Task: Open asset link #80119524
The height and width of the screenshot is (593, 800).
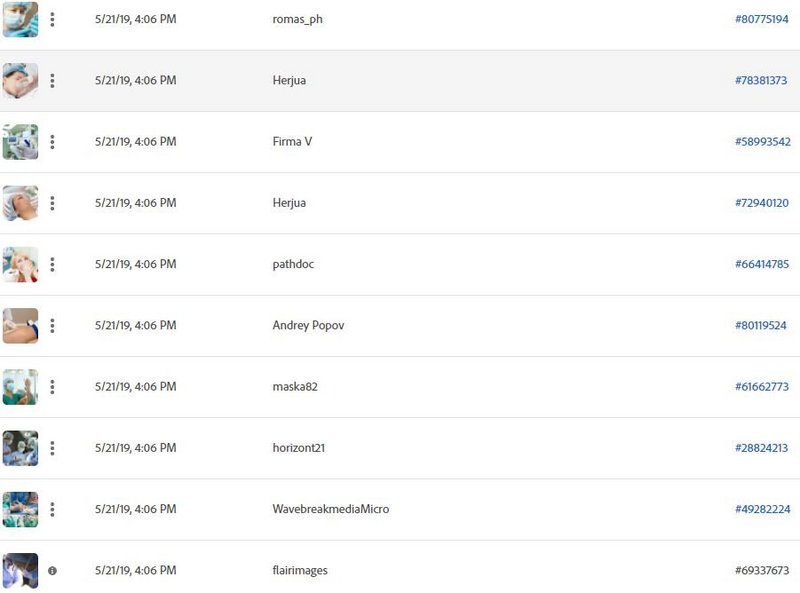Action: pos(761,326)
